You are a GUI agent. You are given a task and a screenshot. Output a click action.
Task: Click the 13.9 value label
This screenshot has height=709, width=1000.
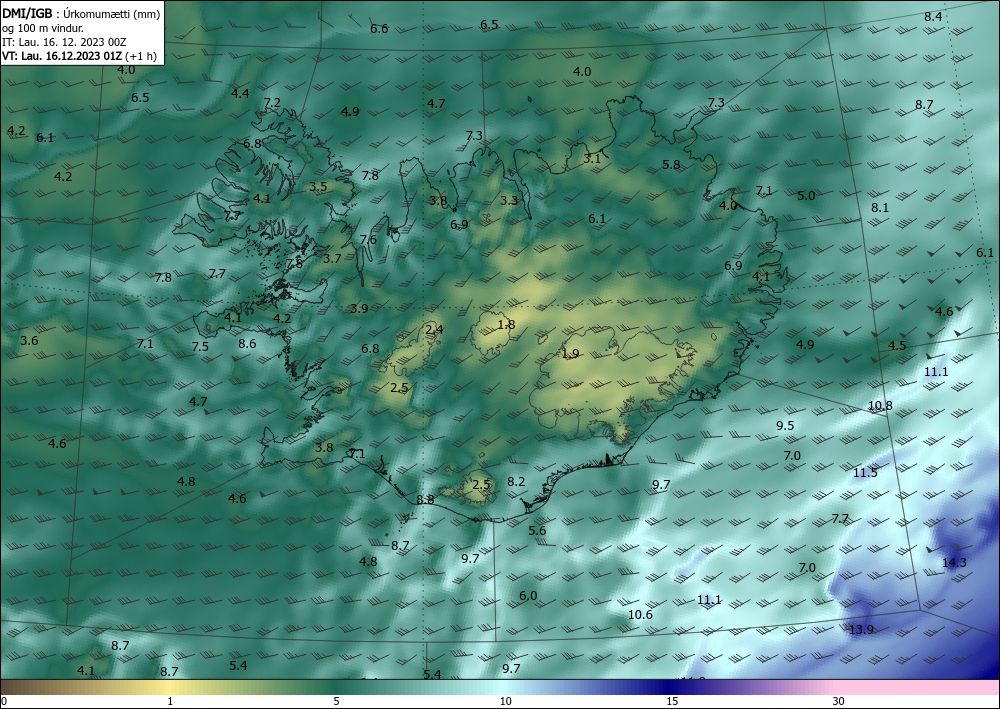tap(861, 630)
